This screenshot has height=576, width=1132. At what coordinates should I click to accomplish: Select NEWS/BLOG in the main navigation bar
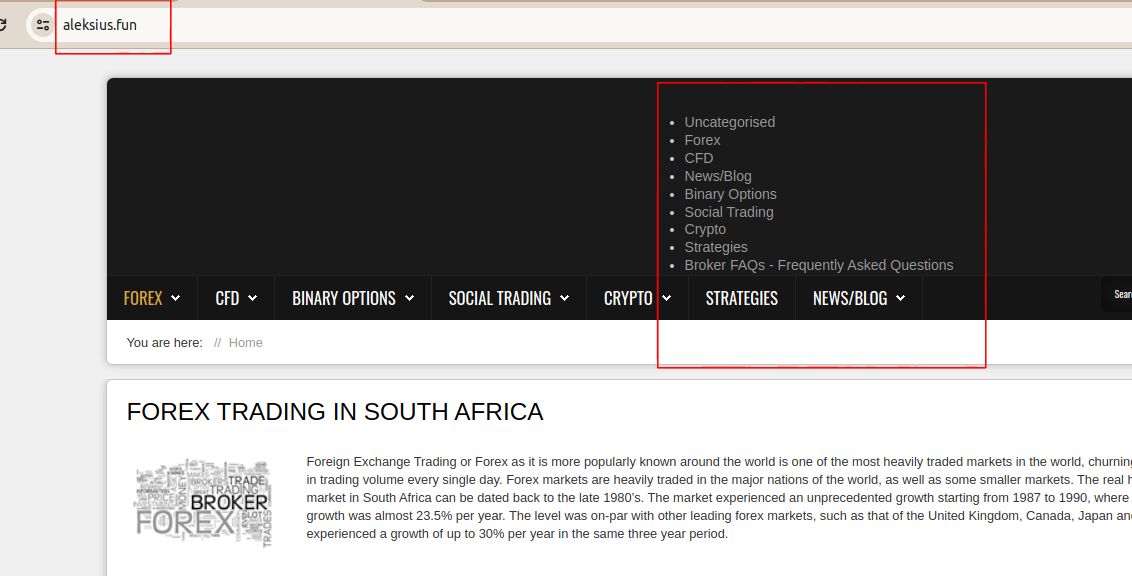tap(850, 298)
